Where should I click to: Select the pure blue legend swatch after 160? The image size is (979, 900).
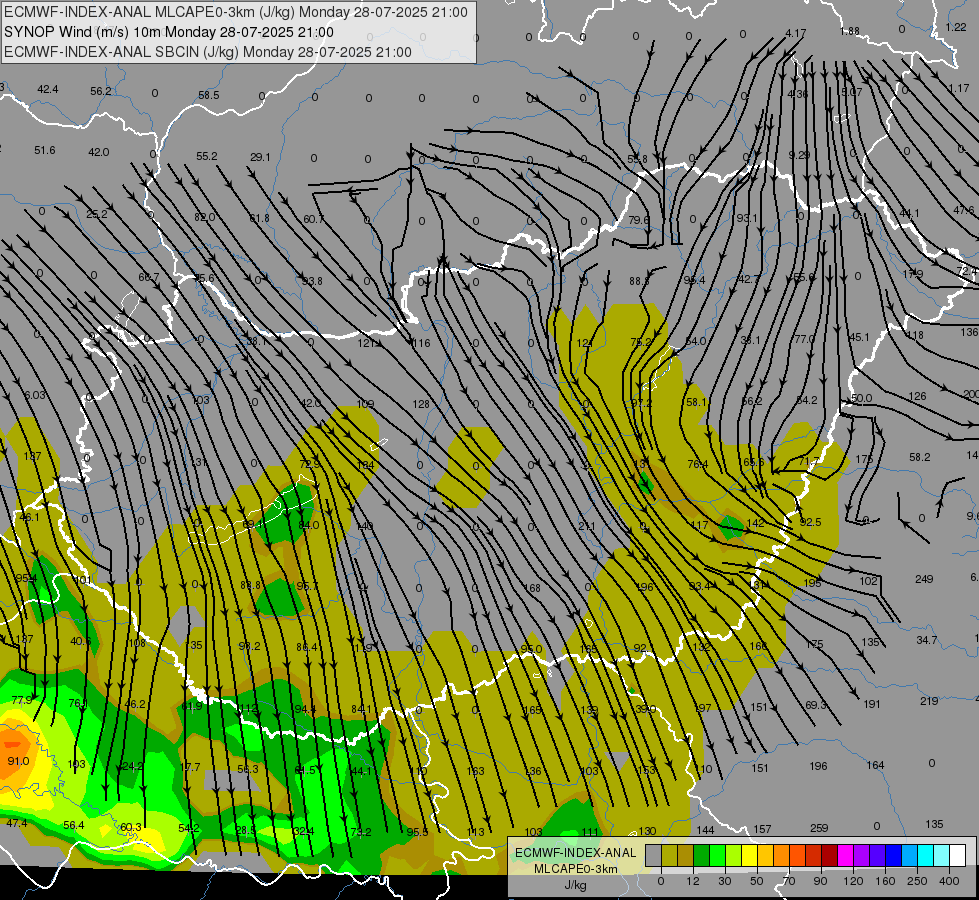tap(893, 855)
